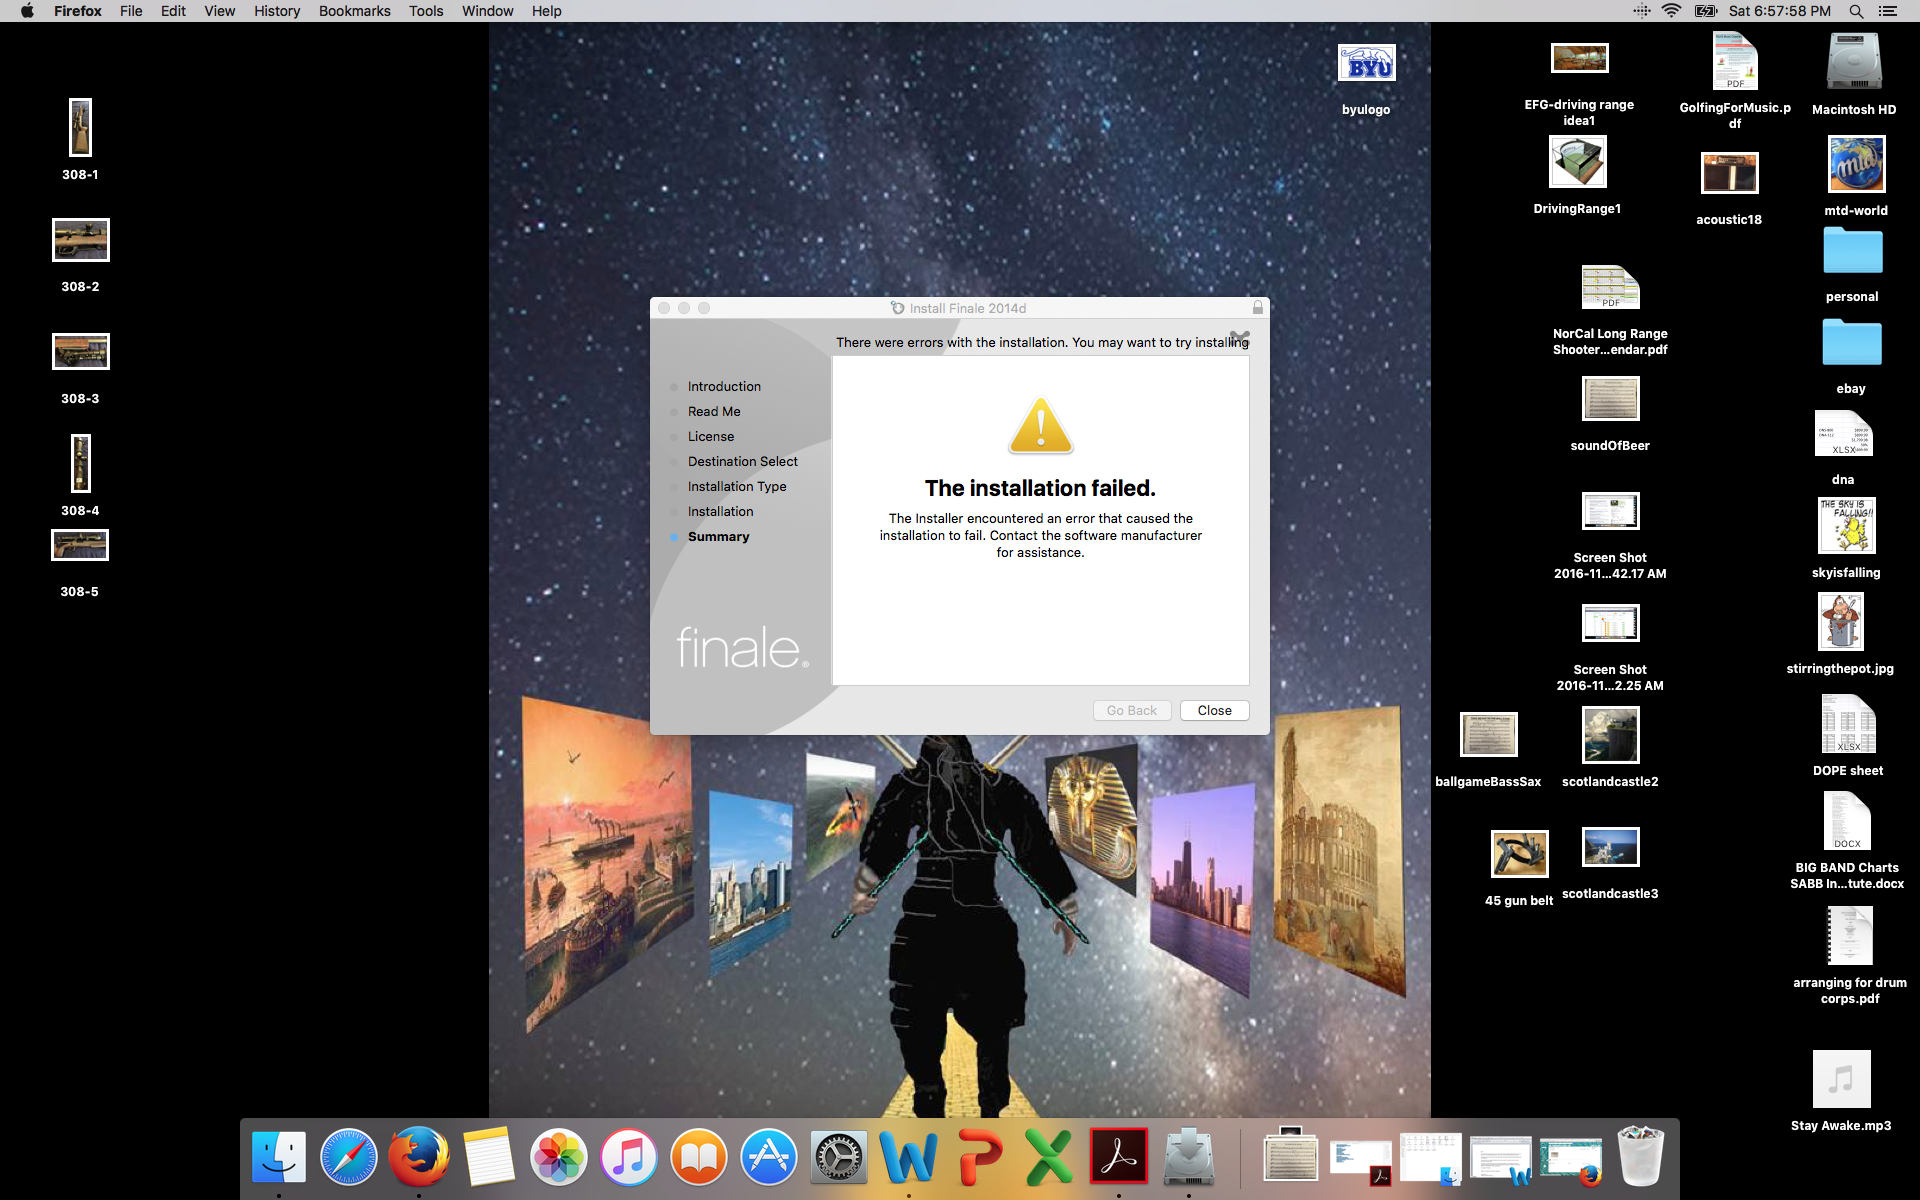The height and width of the screenshot is (1200, 1920).
Task: Click the Wi-Fi status icon
Action: coord(1671,11)
